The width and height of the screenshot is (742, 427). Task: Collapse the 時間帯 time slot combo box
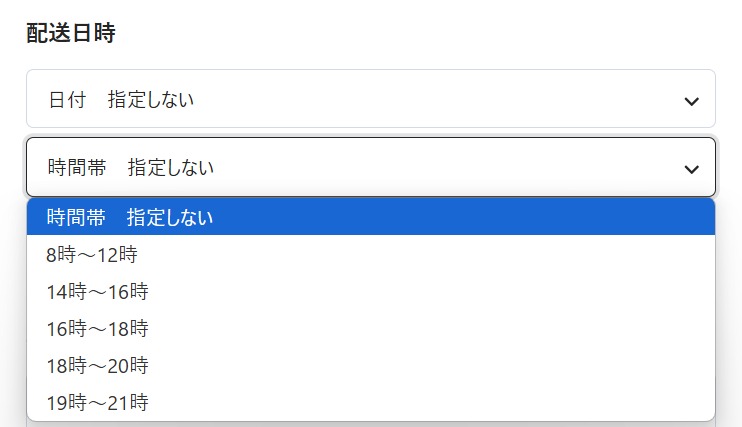pyautogui.click(x=370, y=167)
